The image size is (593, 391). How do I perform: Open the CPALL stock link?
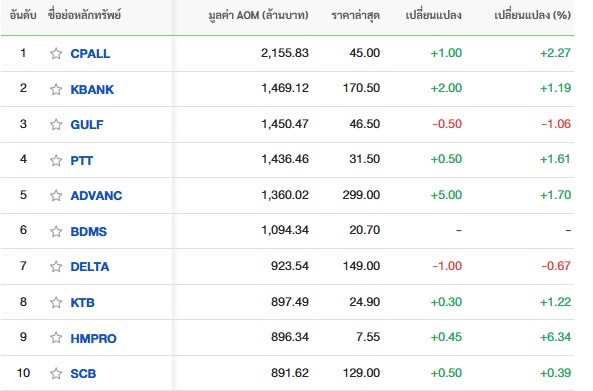click(x=90, y=54)
